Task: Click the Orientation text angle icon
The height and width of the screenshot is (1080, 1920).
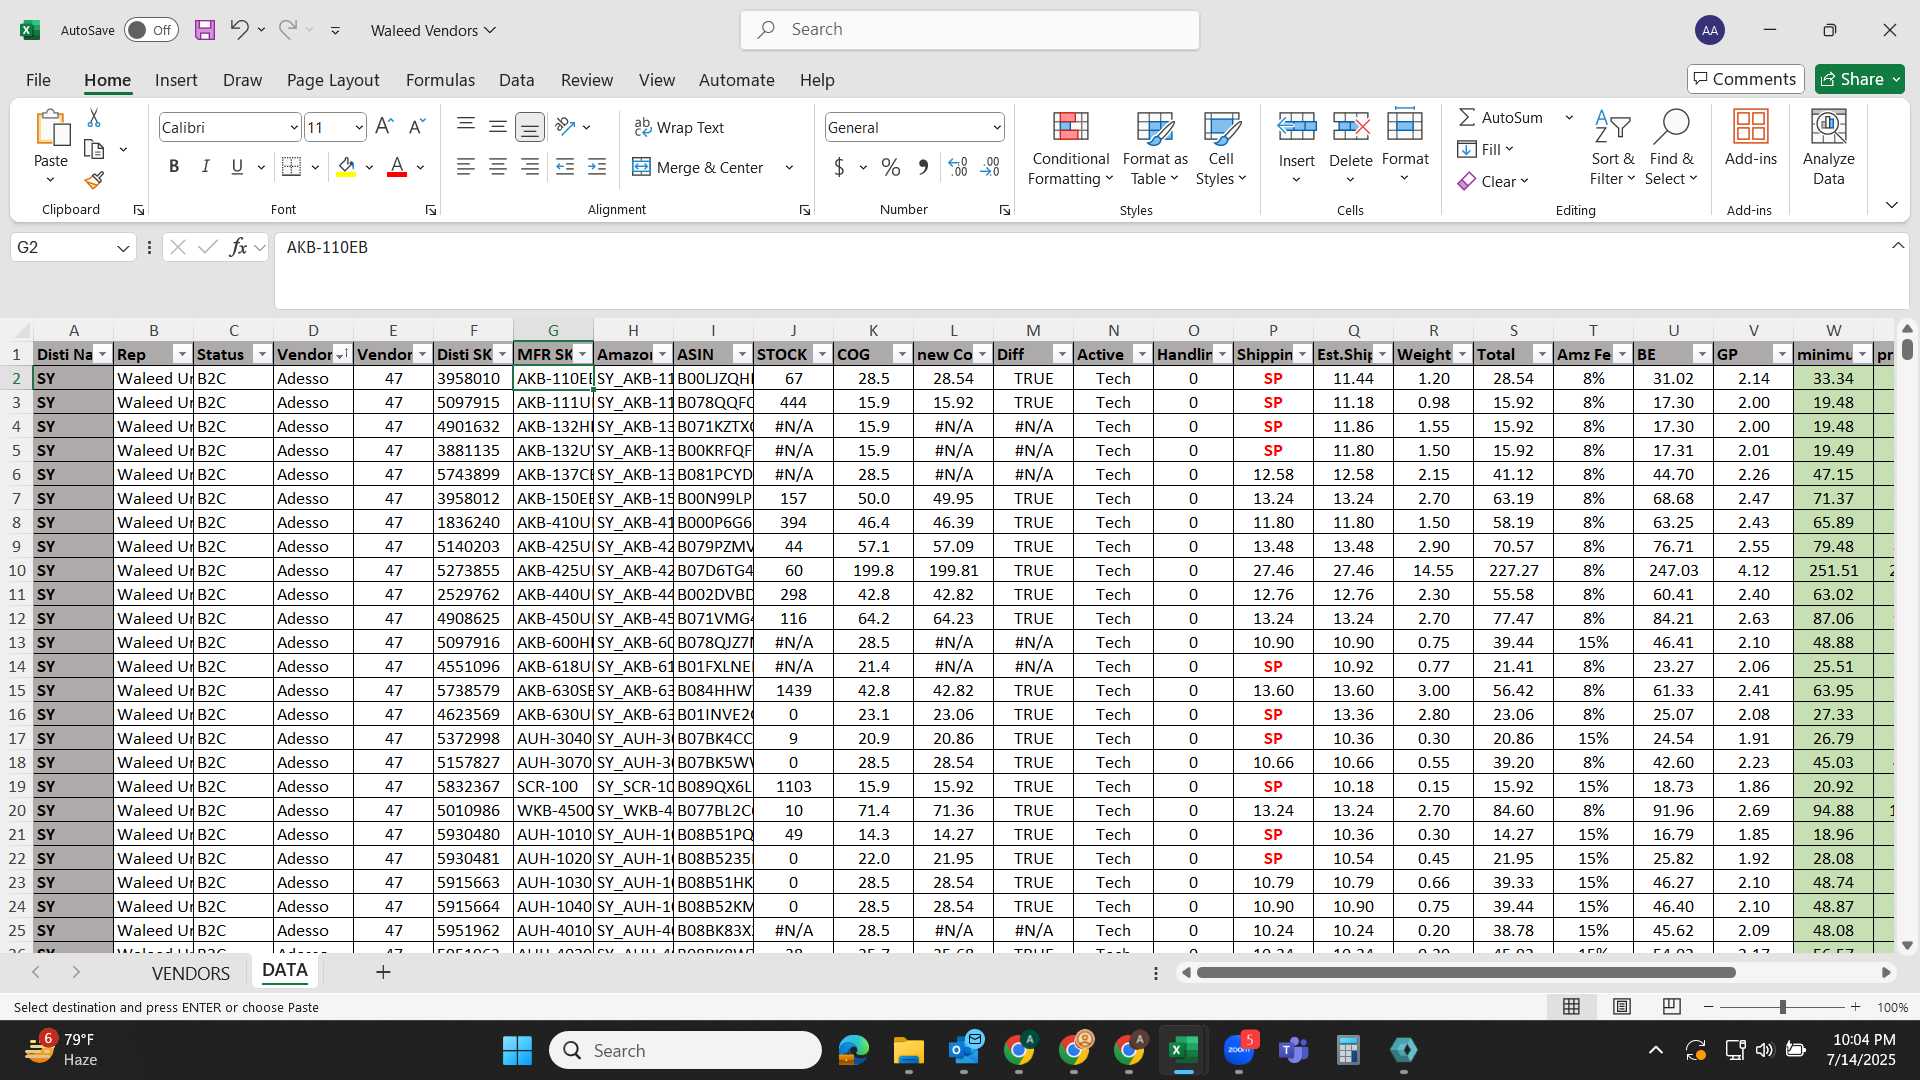Action: click(565, 127)
